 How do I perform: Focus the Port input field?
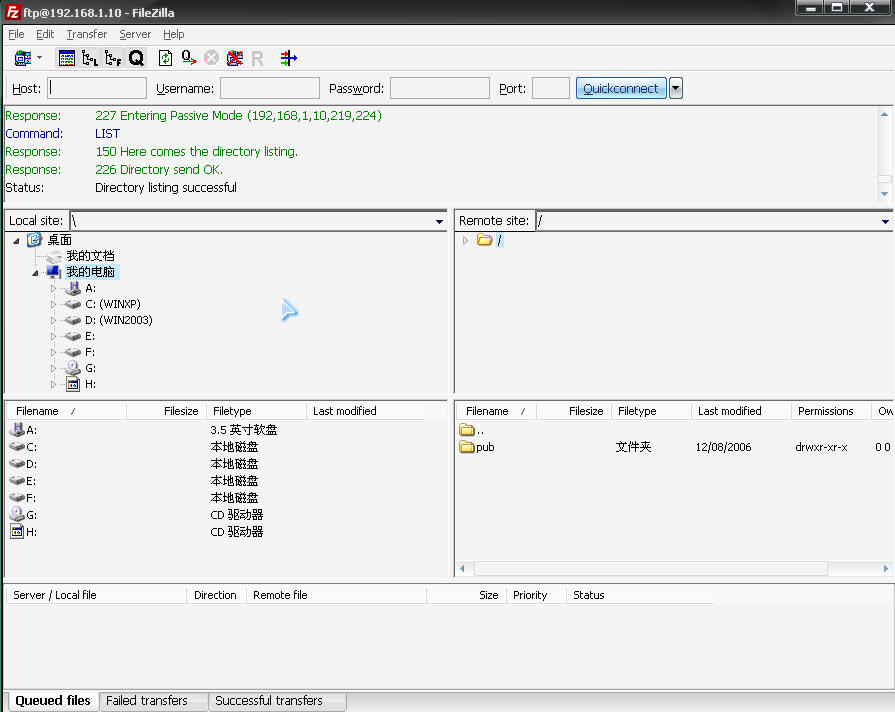[551, 89]
